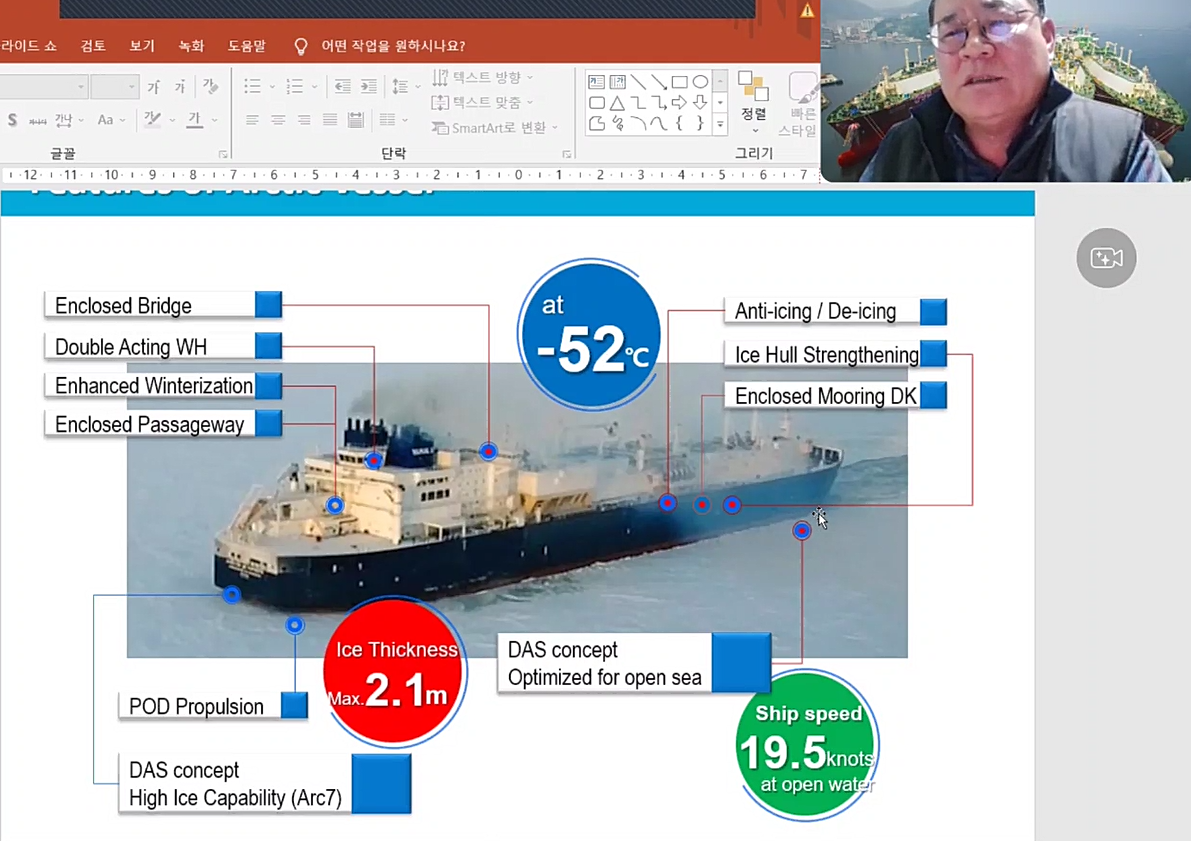Open the 도움말 help tab
The image size is (1191, 841).
[246, 46]
